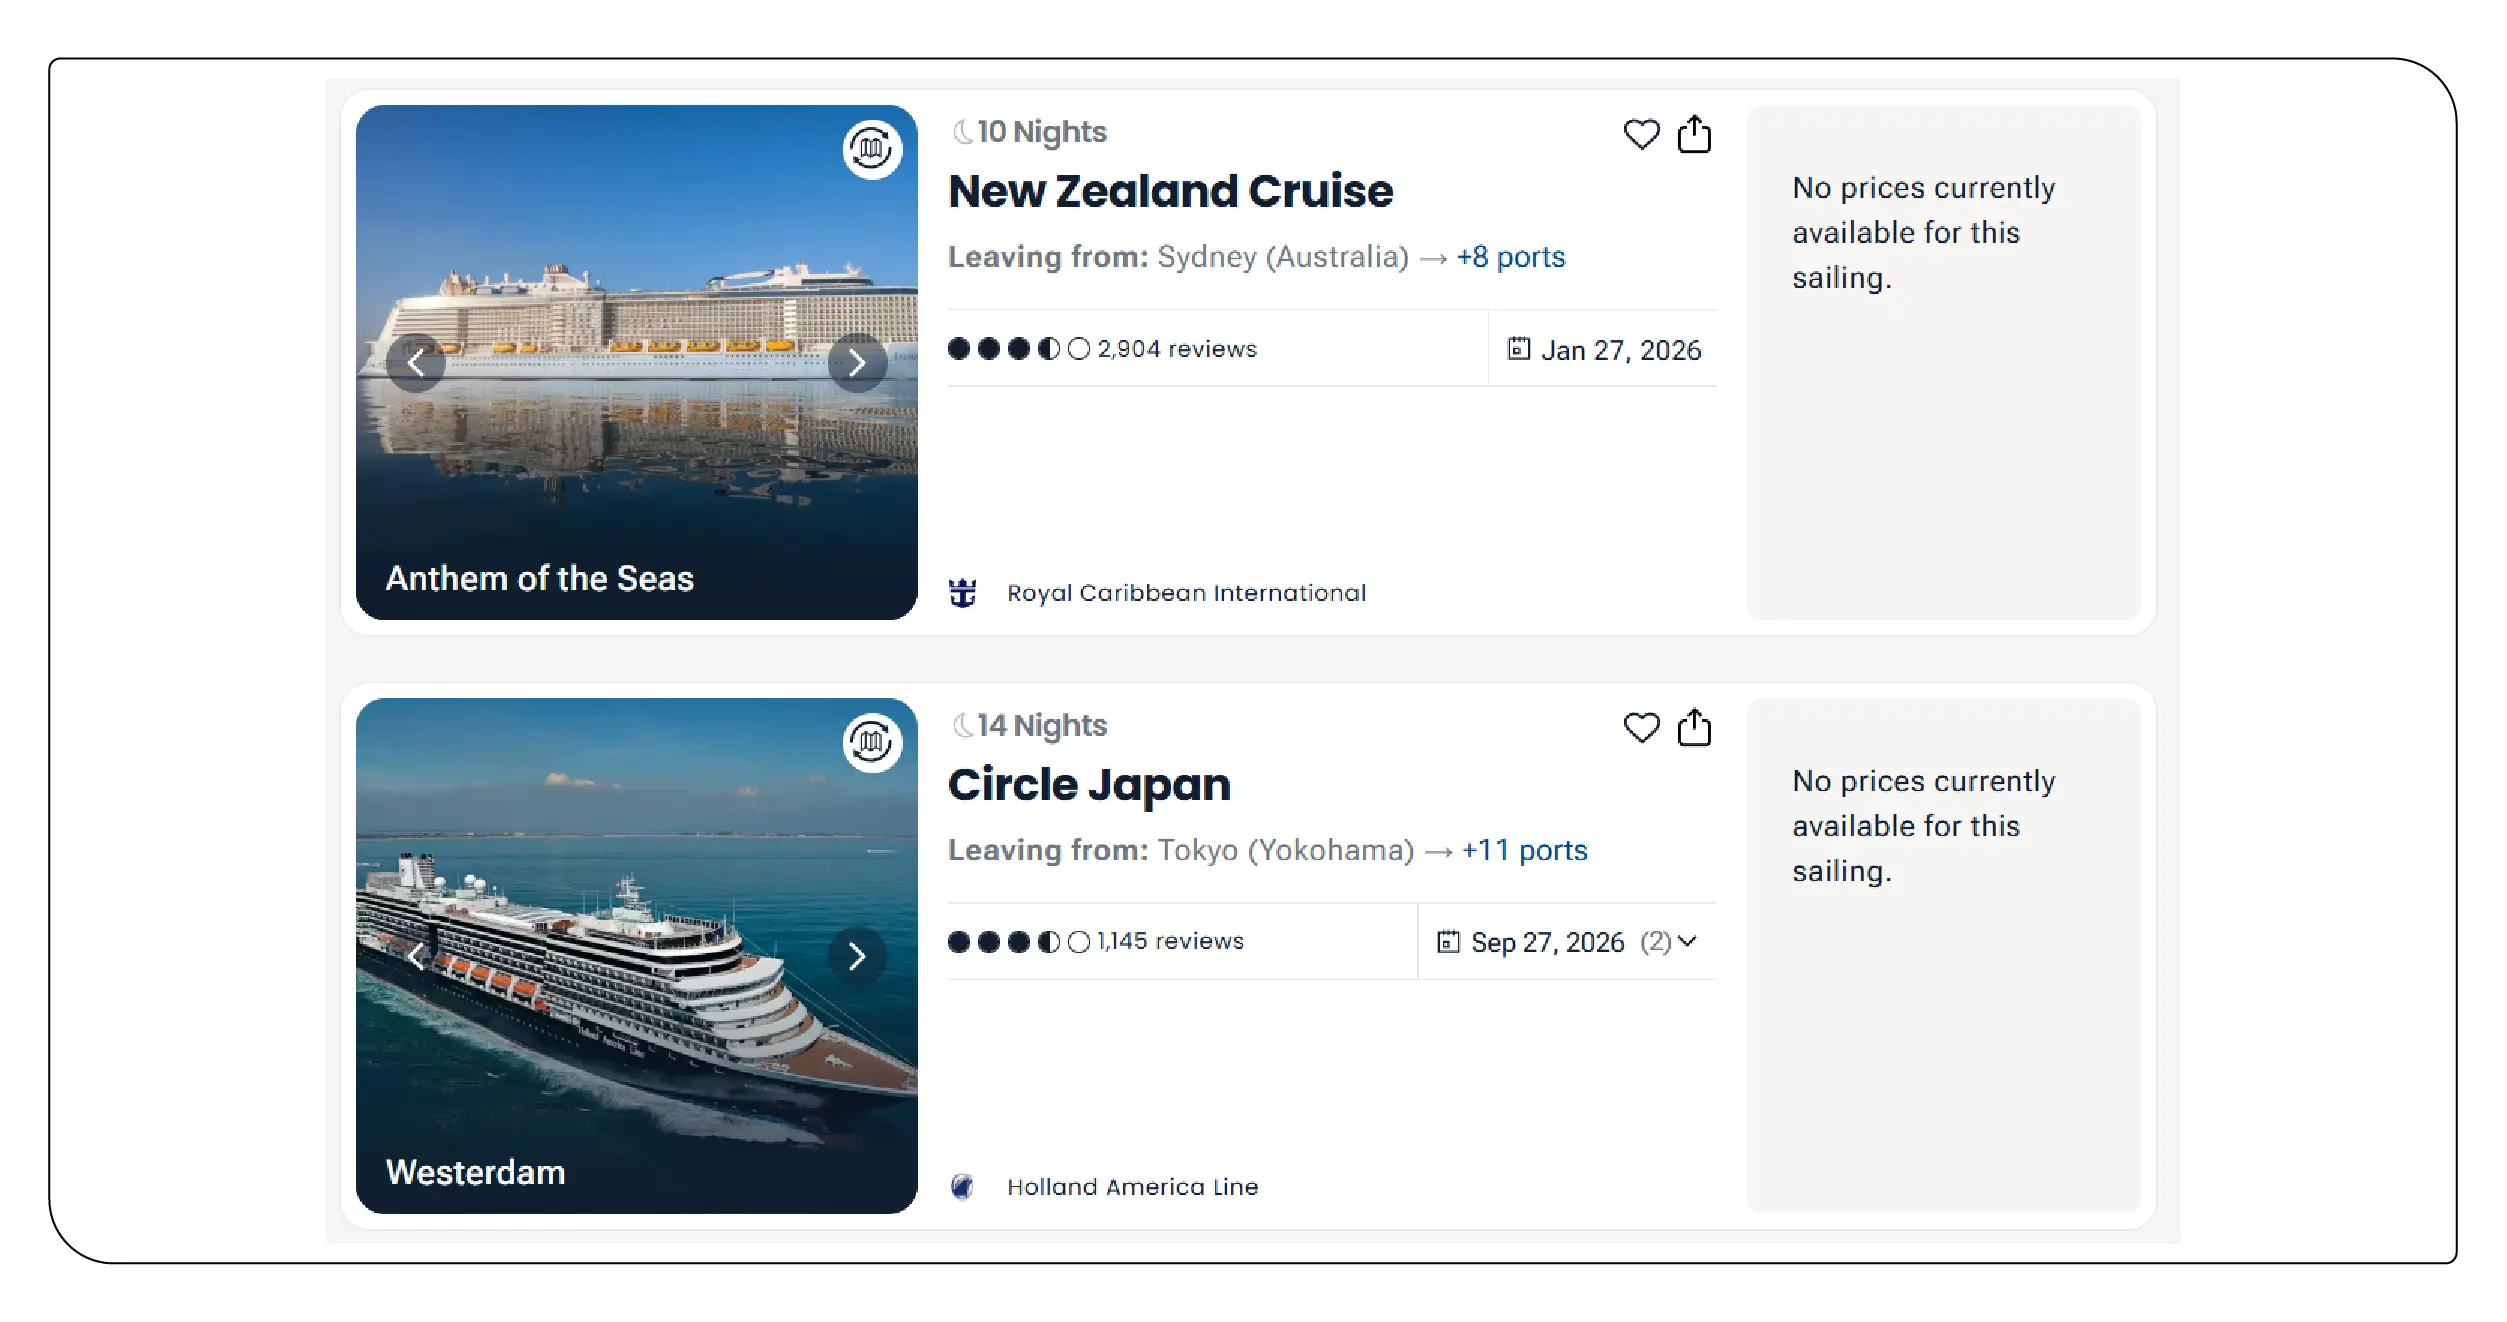The height and width of the screenshot is (1322, 2507).
Task: Show previous photo of Anthem of the Seas
Action: click(x=416, y=363)
